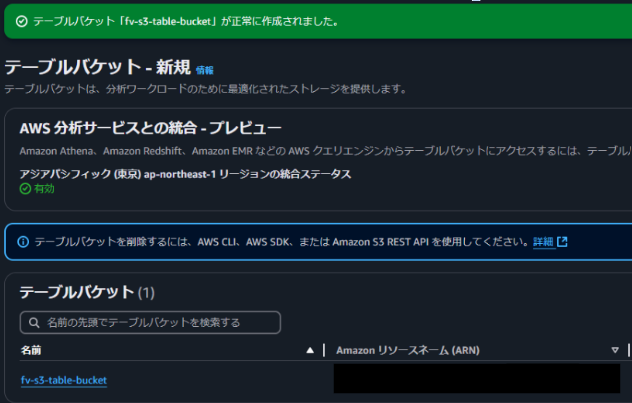The image size is (632, 403).
Task: Click the external link icon next to 詳細
Action: [x=562, y=242]
